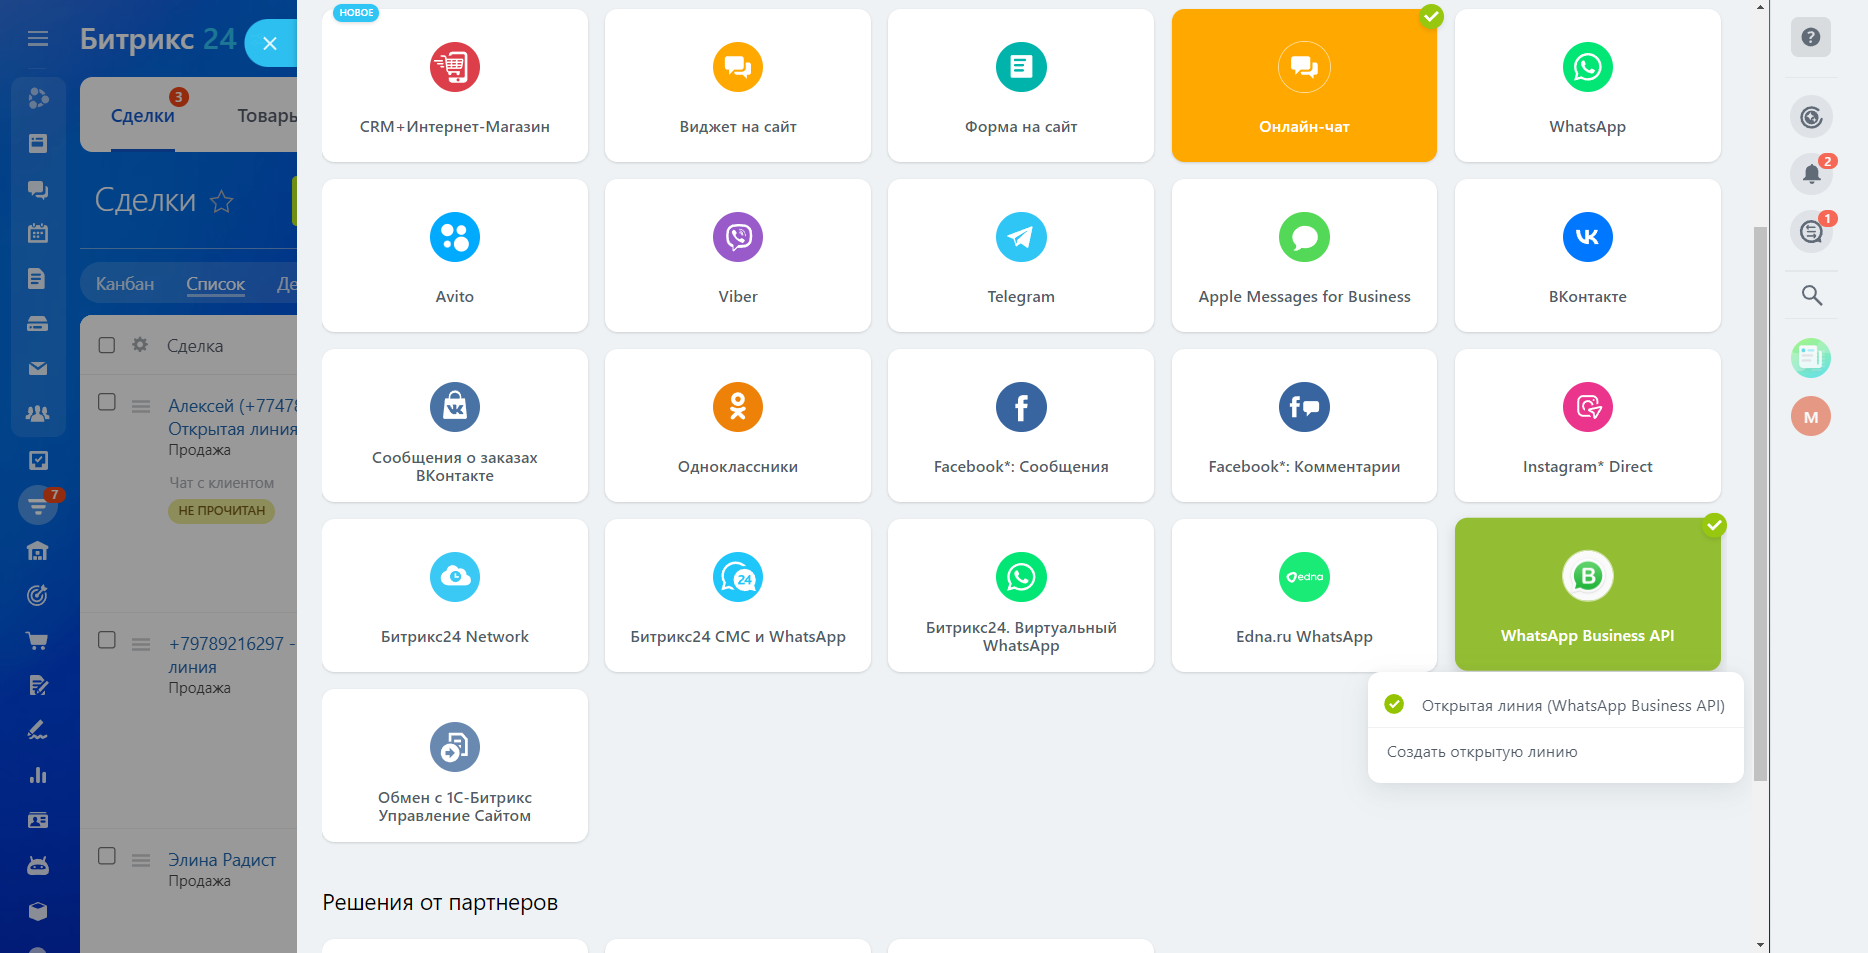This screenshot has height=953, width=1868.
Task: Open the search magnifier in right panel
Action: [x=1811, y=295]
